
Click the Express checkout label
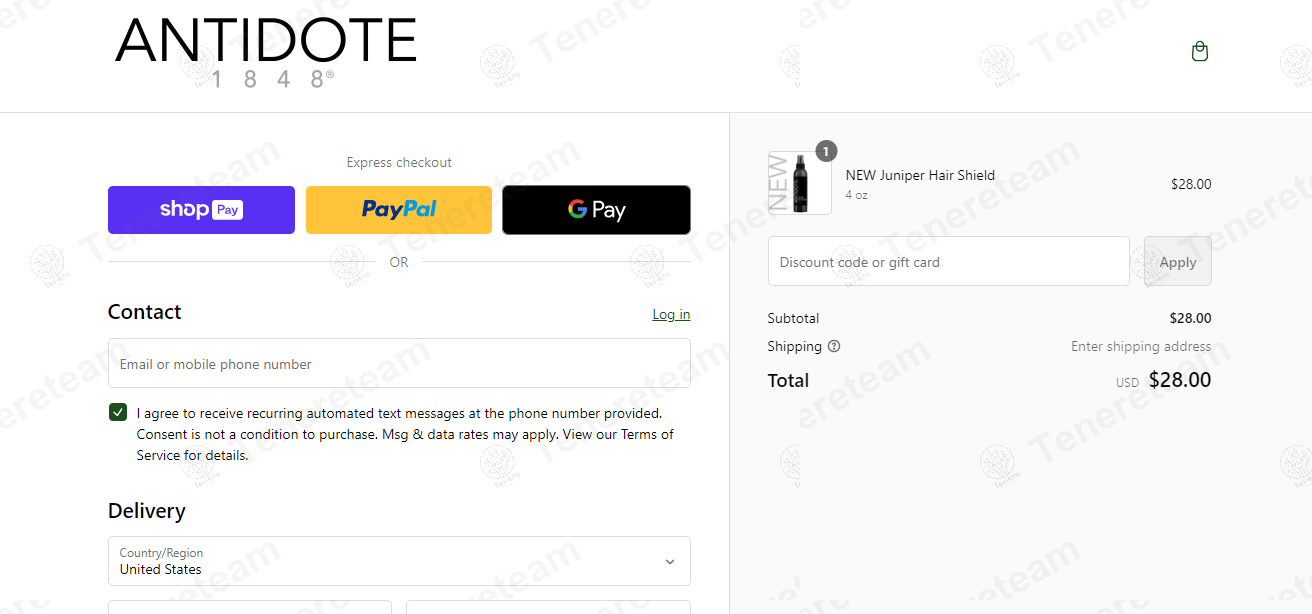[399, 162]
